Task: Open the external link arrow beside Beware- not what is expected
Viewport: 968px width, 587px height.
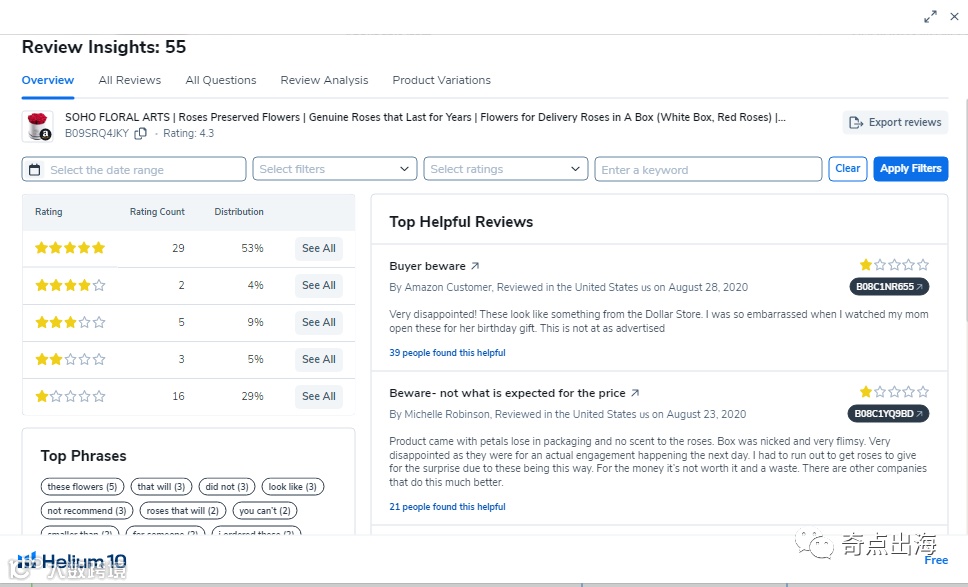Action: click(x=635, y=393)
